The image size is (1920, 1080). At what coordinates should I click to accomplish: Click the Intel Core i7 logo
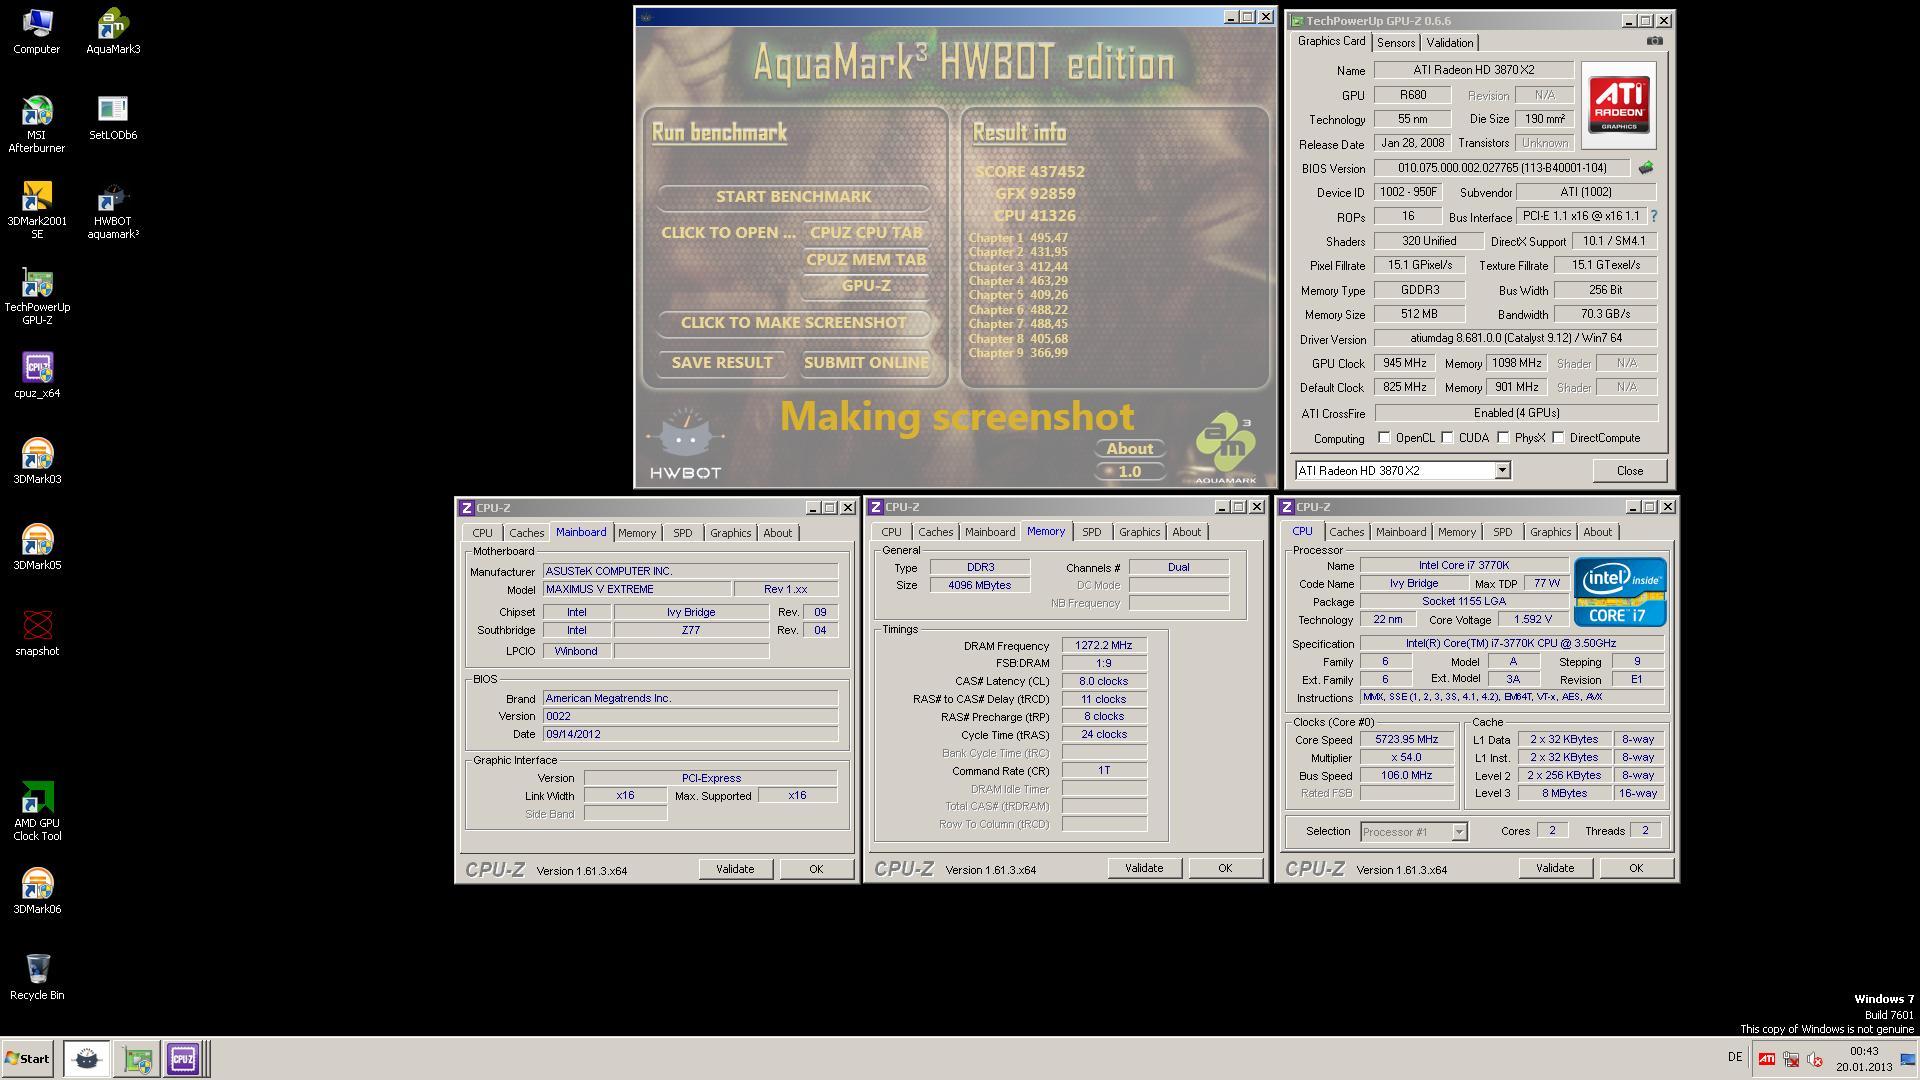click(1619, 592)
